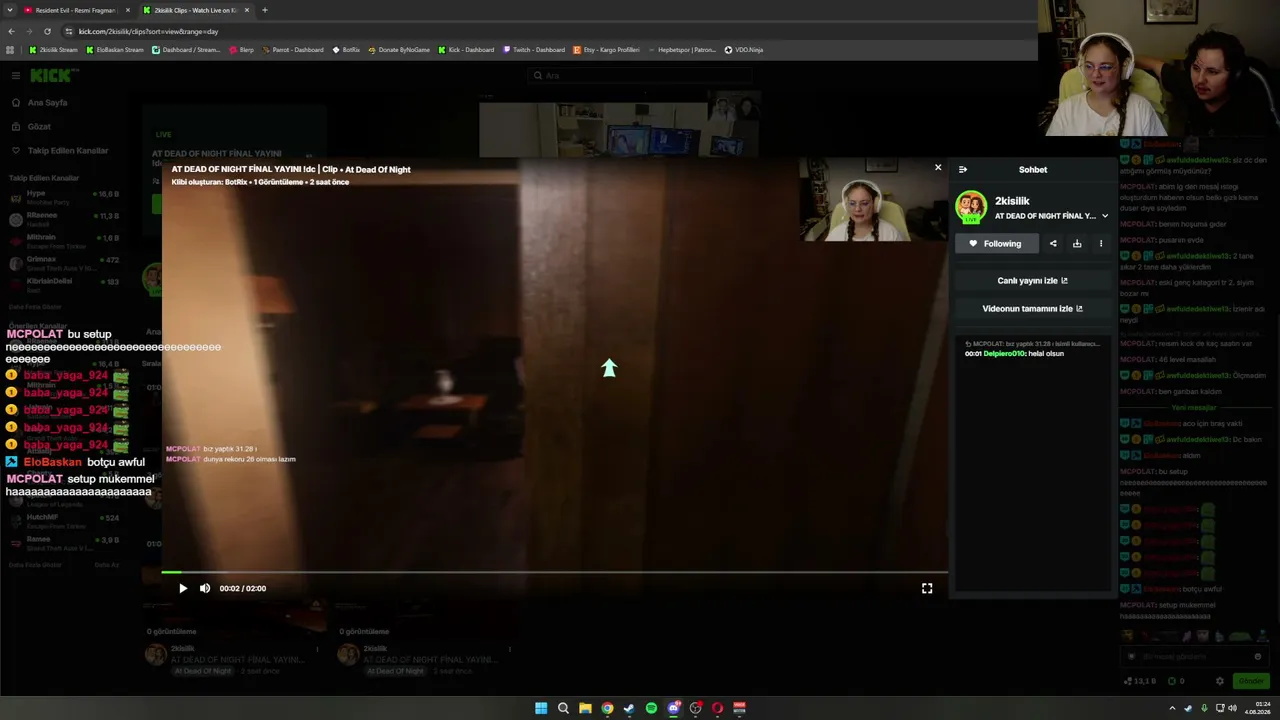
Task: Open the tab search dropdown
Action: tap(10, 10)
